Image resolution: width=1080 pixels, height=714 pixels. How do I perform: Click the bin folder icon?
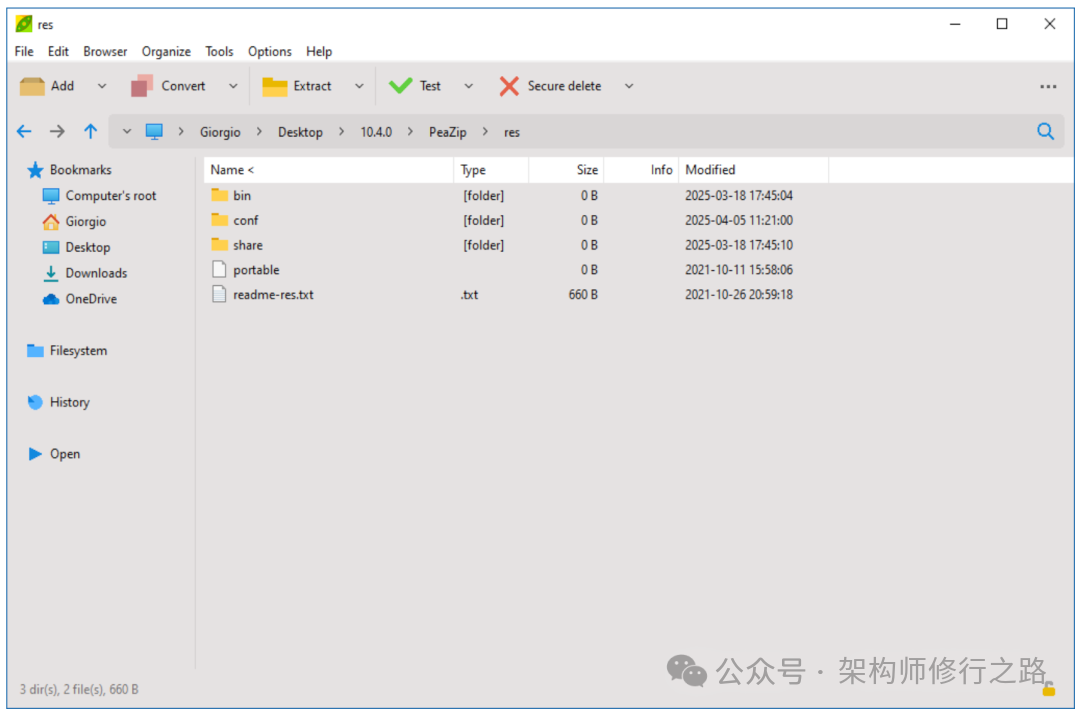[x=220, y=195]
